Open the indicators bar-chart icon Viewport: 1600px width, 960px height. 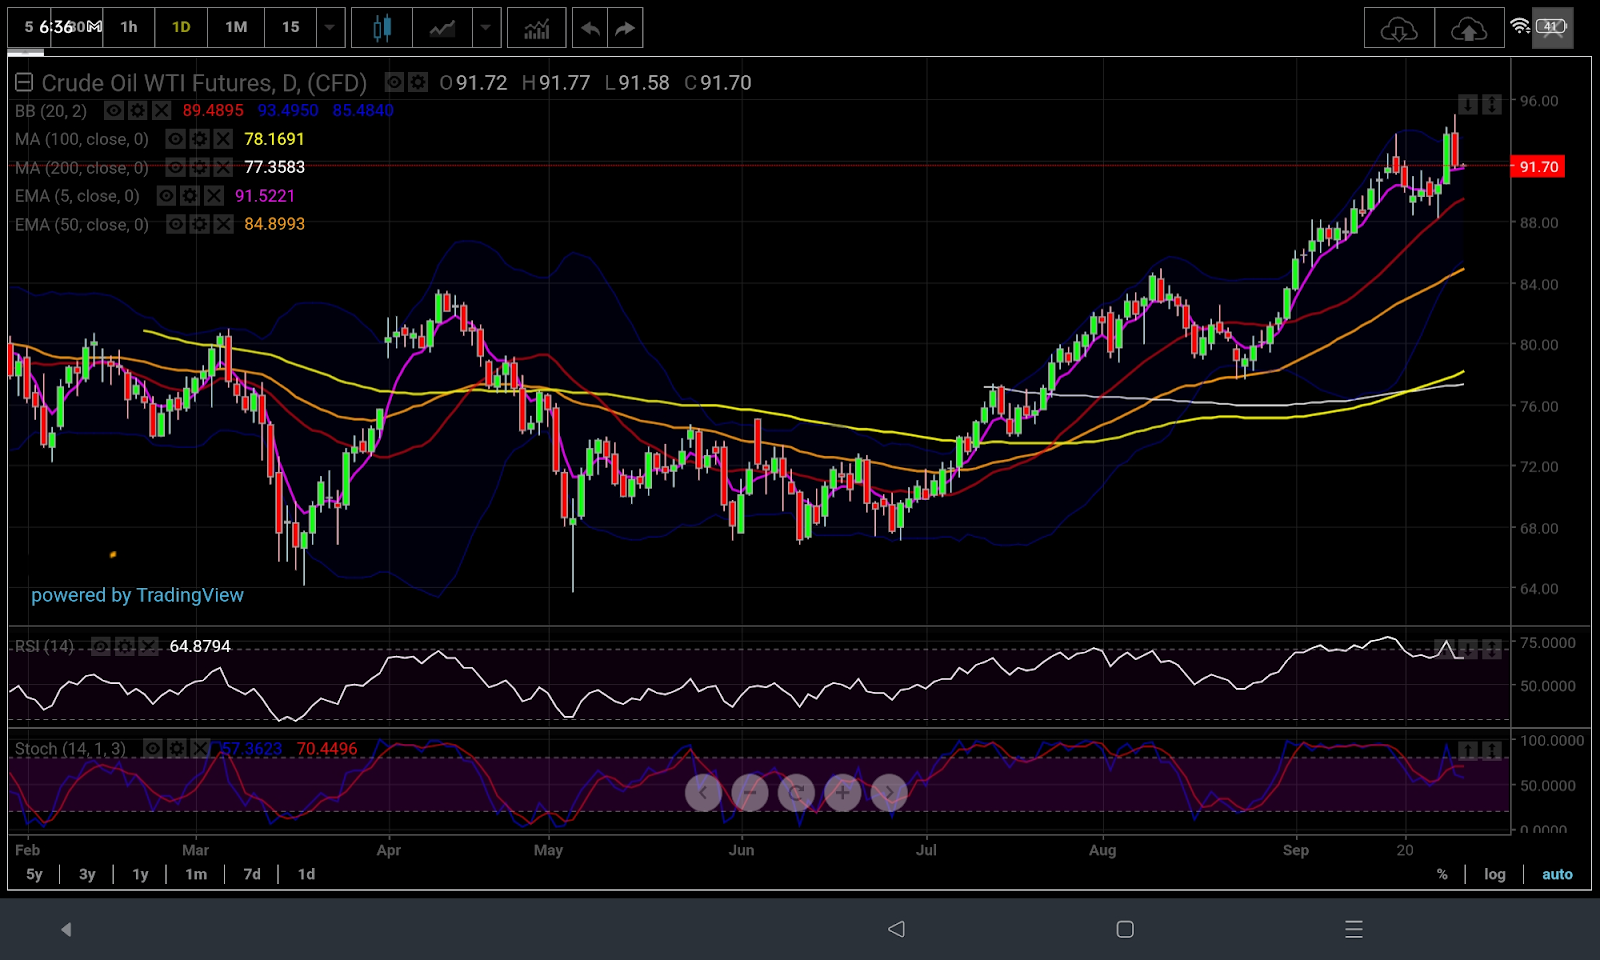tap(537, 28)
